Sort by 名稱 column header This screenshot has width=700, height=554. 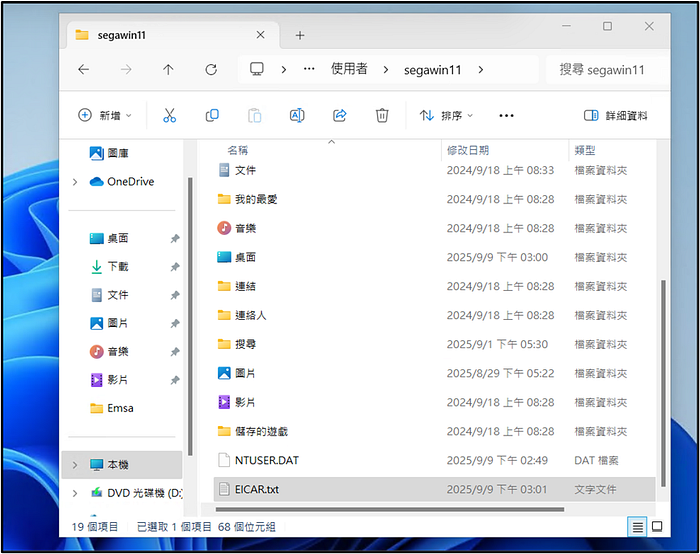238,150
